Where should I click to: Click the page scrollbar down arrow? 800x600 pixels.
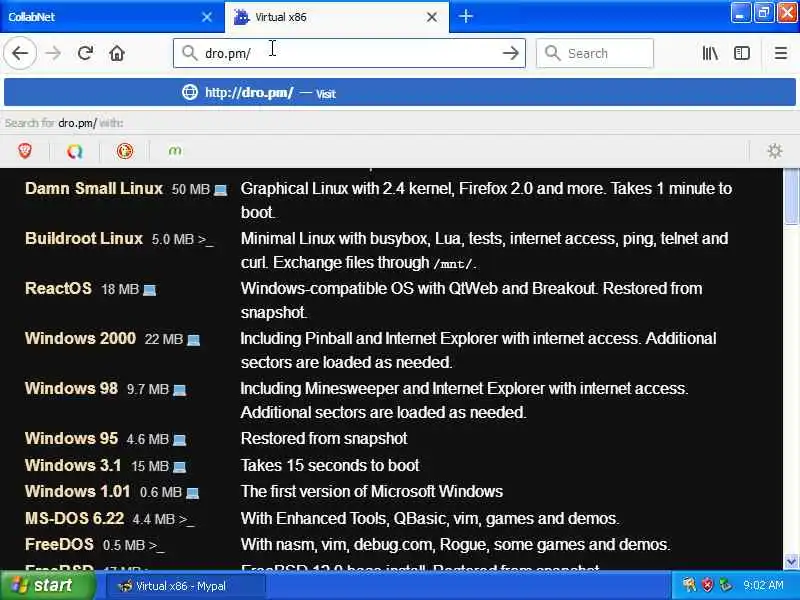[x=791, y=562]
